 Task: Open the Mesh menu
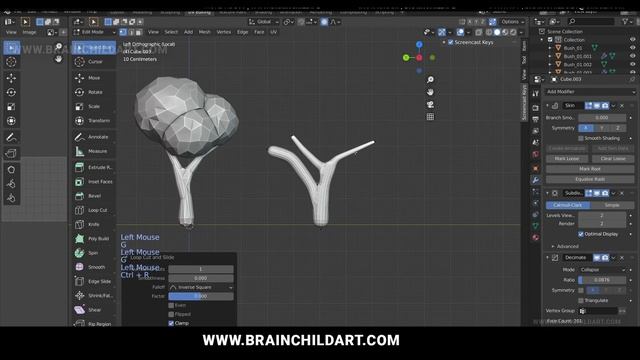click(204, 32)
